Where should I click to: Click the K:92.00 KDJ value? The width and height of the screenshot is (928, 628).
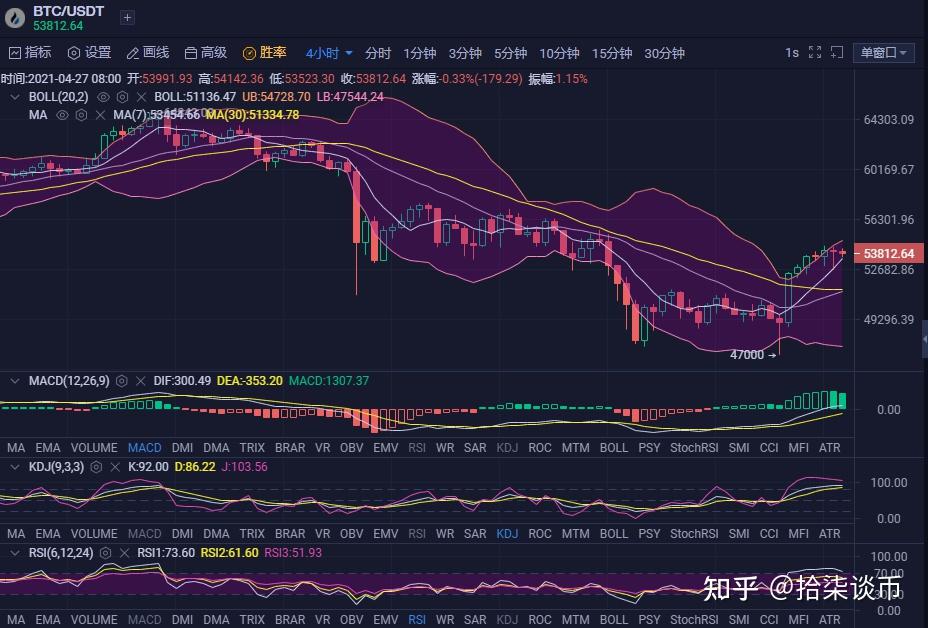(149, 466)
